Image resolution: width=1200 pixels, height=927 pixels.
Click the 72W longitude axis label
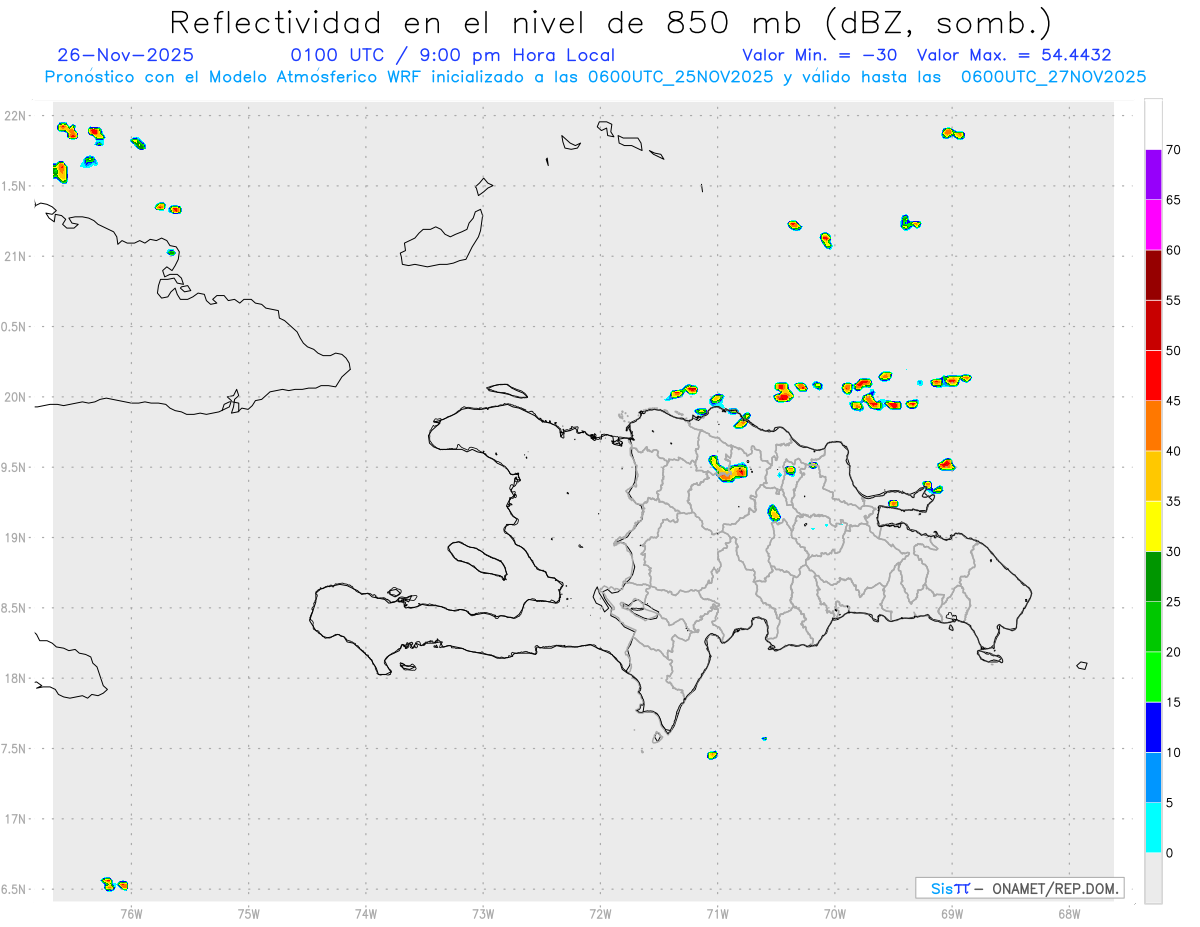click(x=600, y=913)
